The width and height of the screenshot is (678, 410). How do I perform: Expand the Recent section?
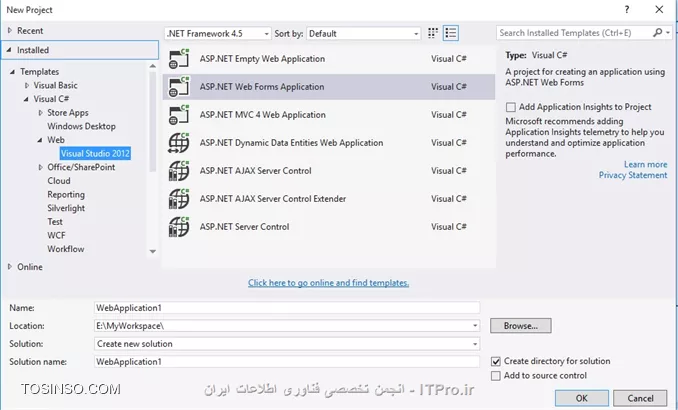(x=10, y=30)
